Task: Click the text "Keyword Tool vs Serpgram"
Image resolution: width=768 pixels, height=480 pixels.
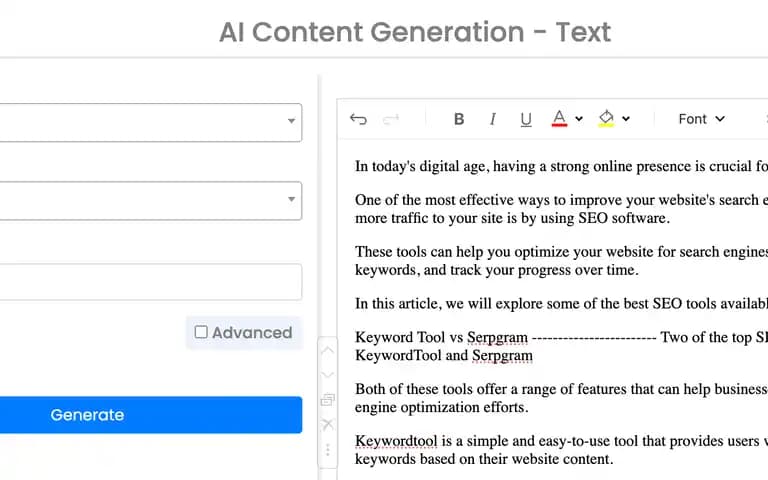Action: (x=441, y=337)
